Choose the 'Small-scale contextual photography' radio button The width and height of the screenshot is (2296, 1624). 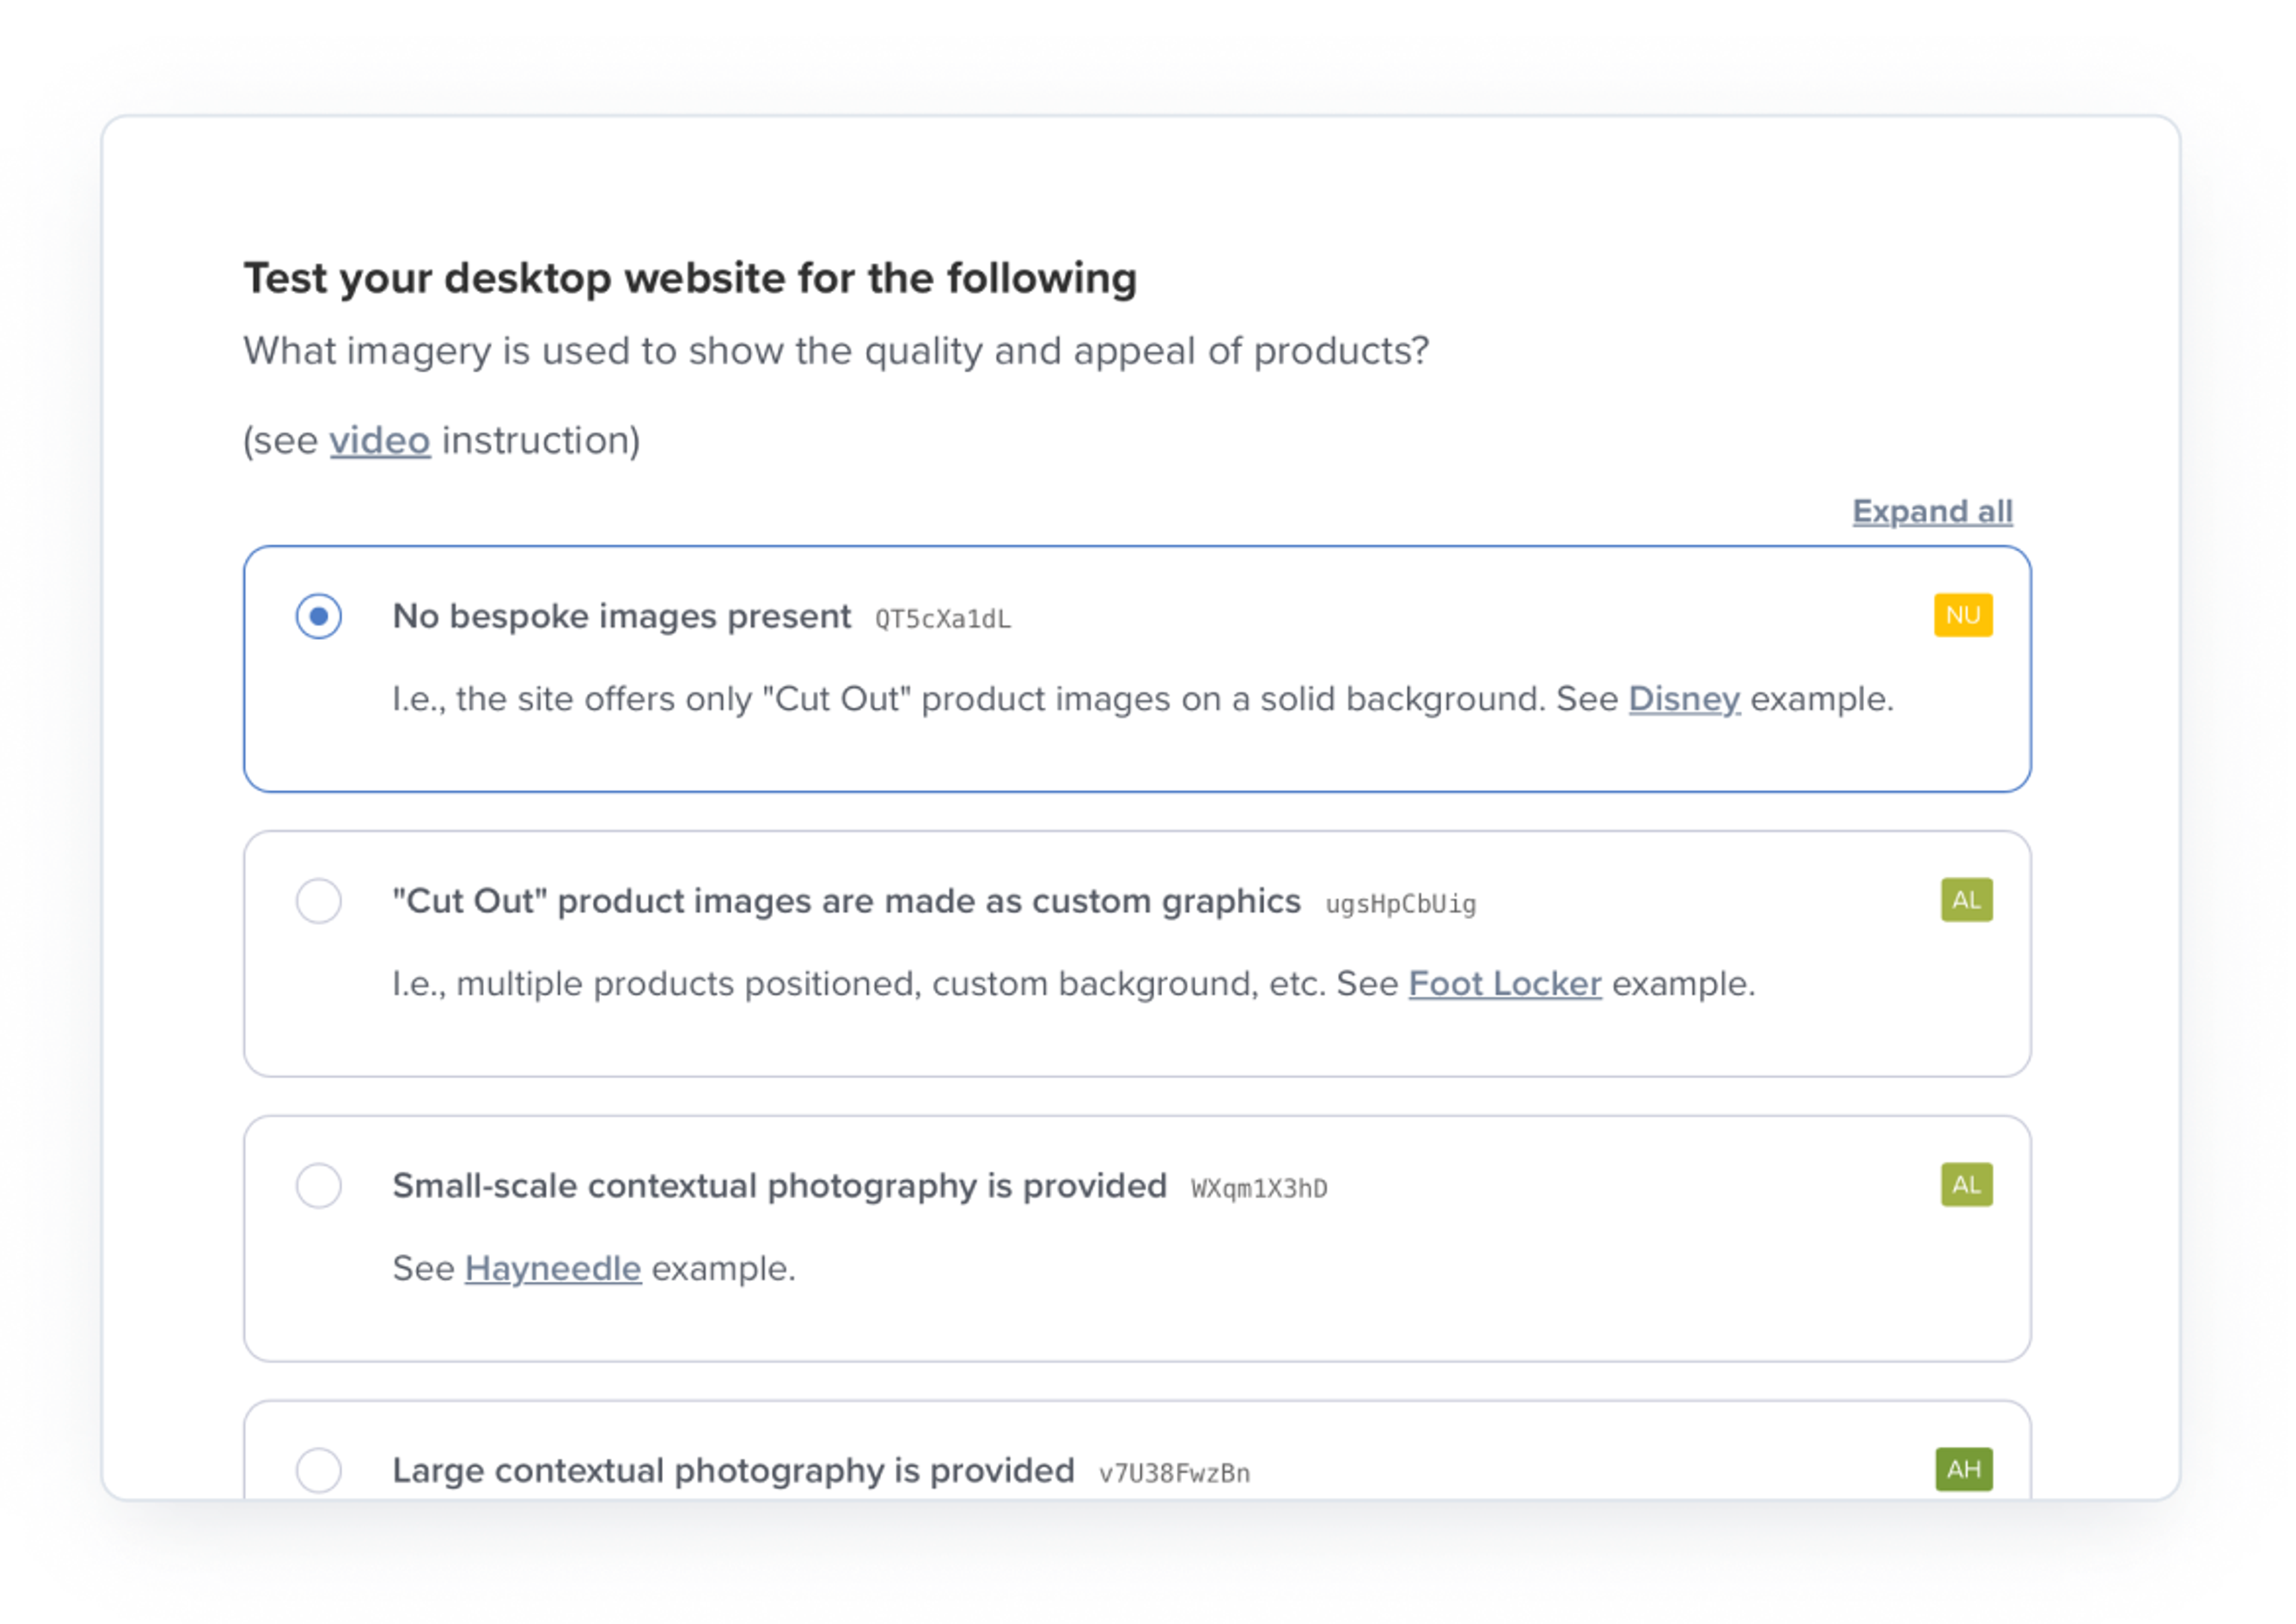(318, 1186)
